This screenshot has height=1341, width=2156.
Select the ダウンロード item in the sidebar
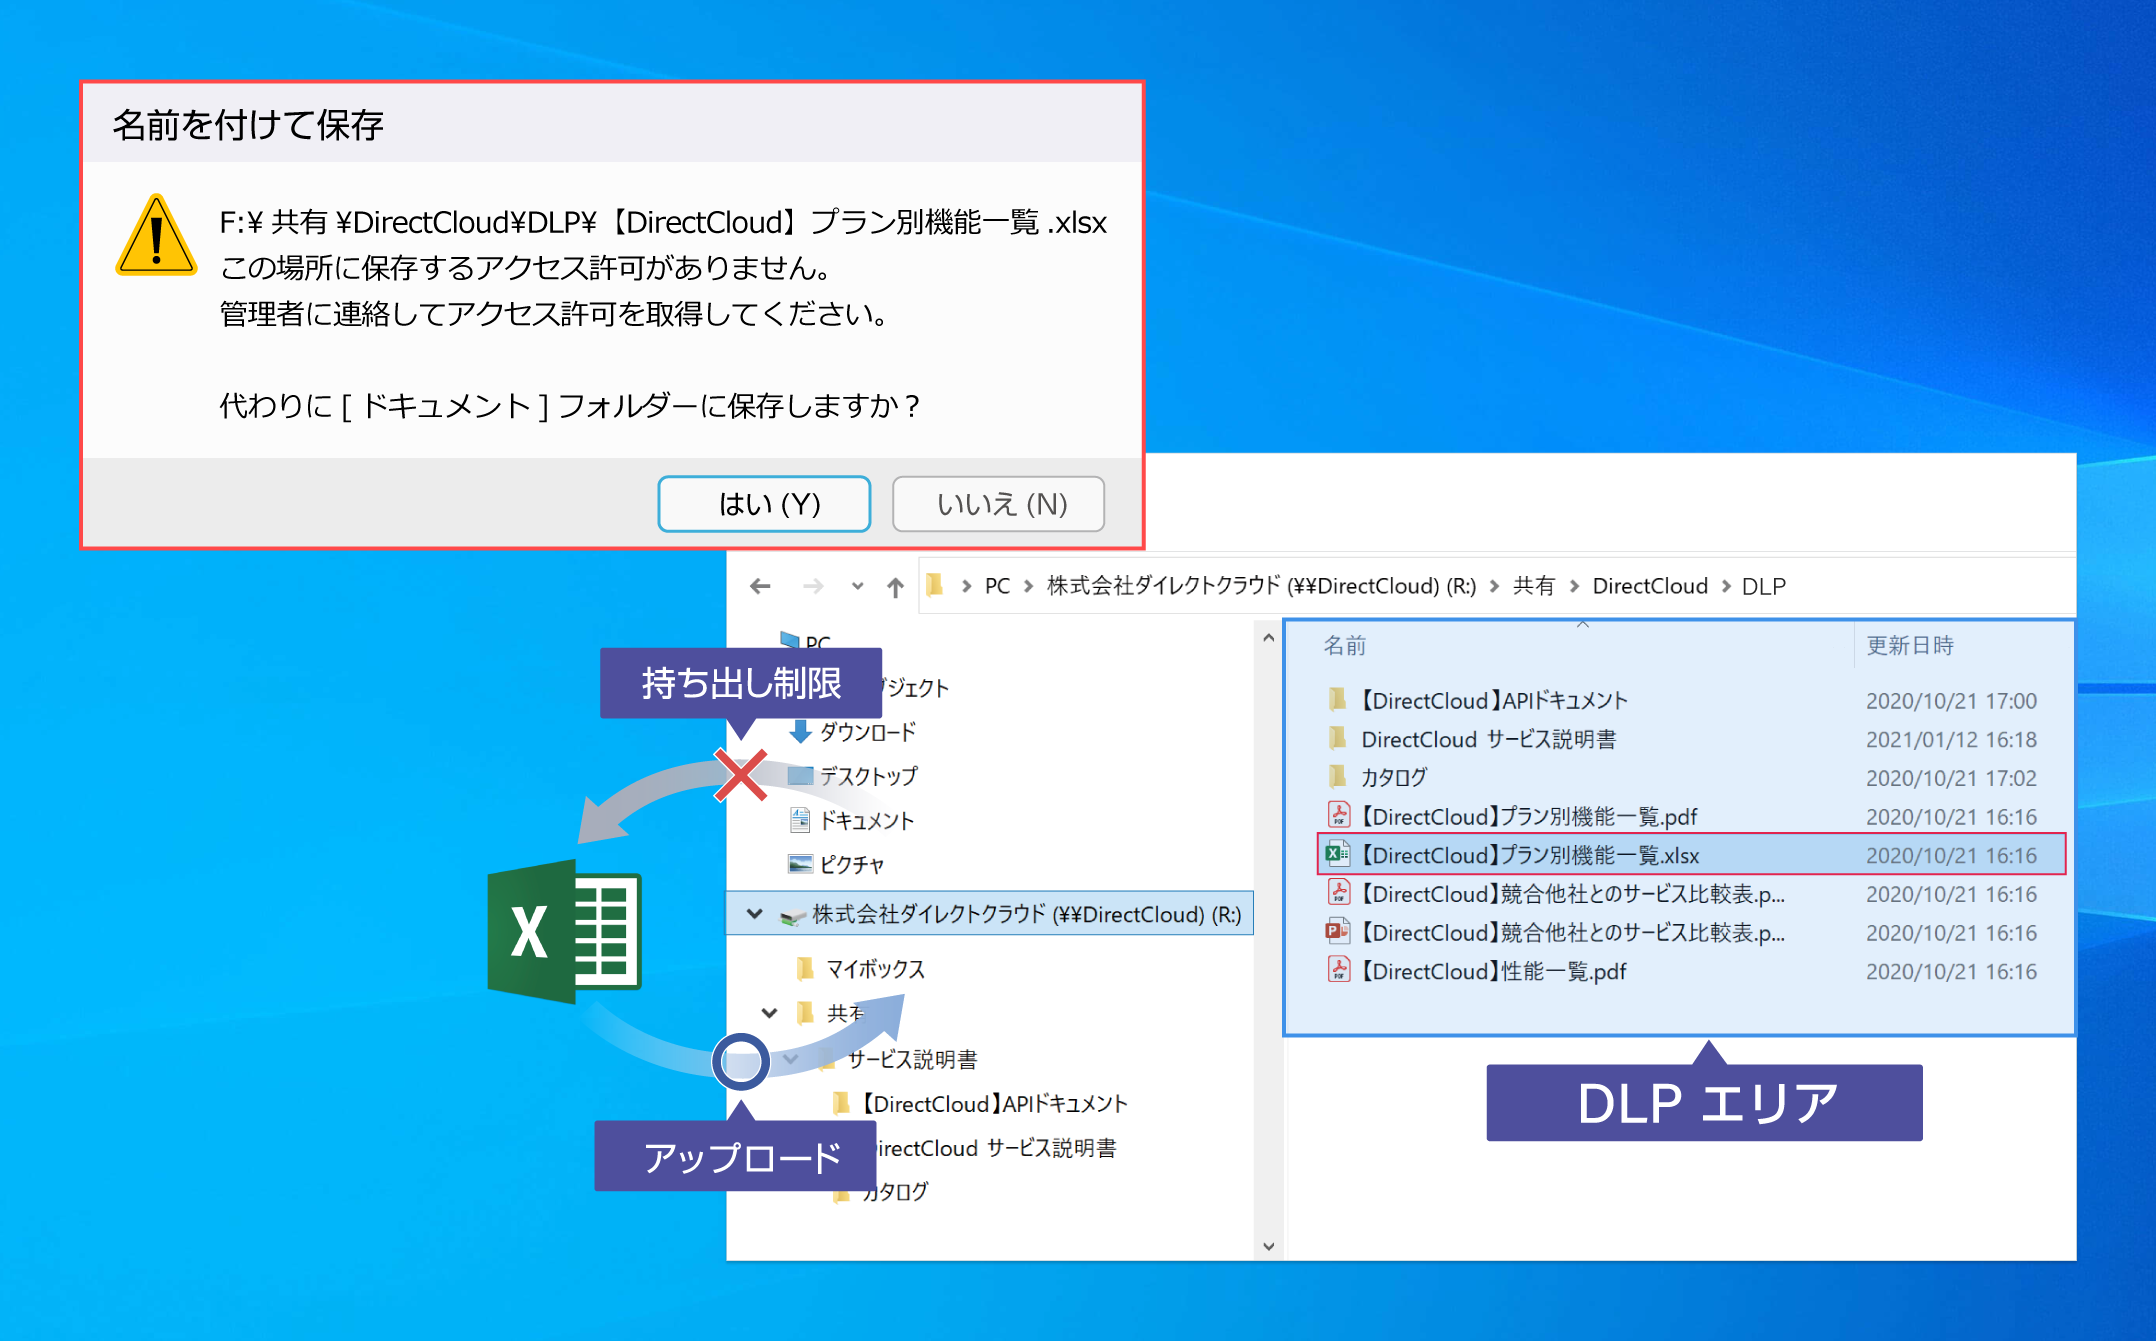866,732
